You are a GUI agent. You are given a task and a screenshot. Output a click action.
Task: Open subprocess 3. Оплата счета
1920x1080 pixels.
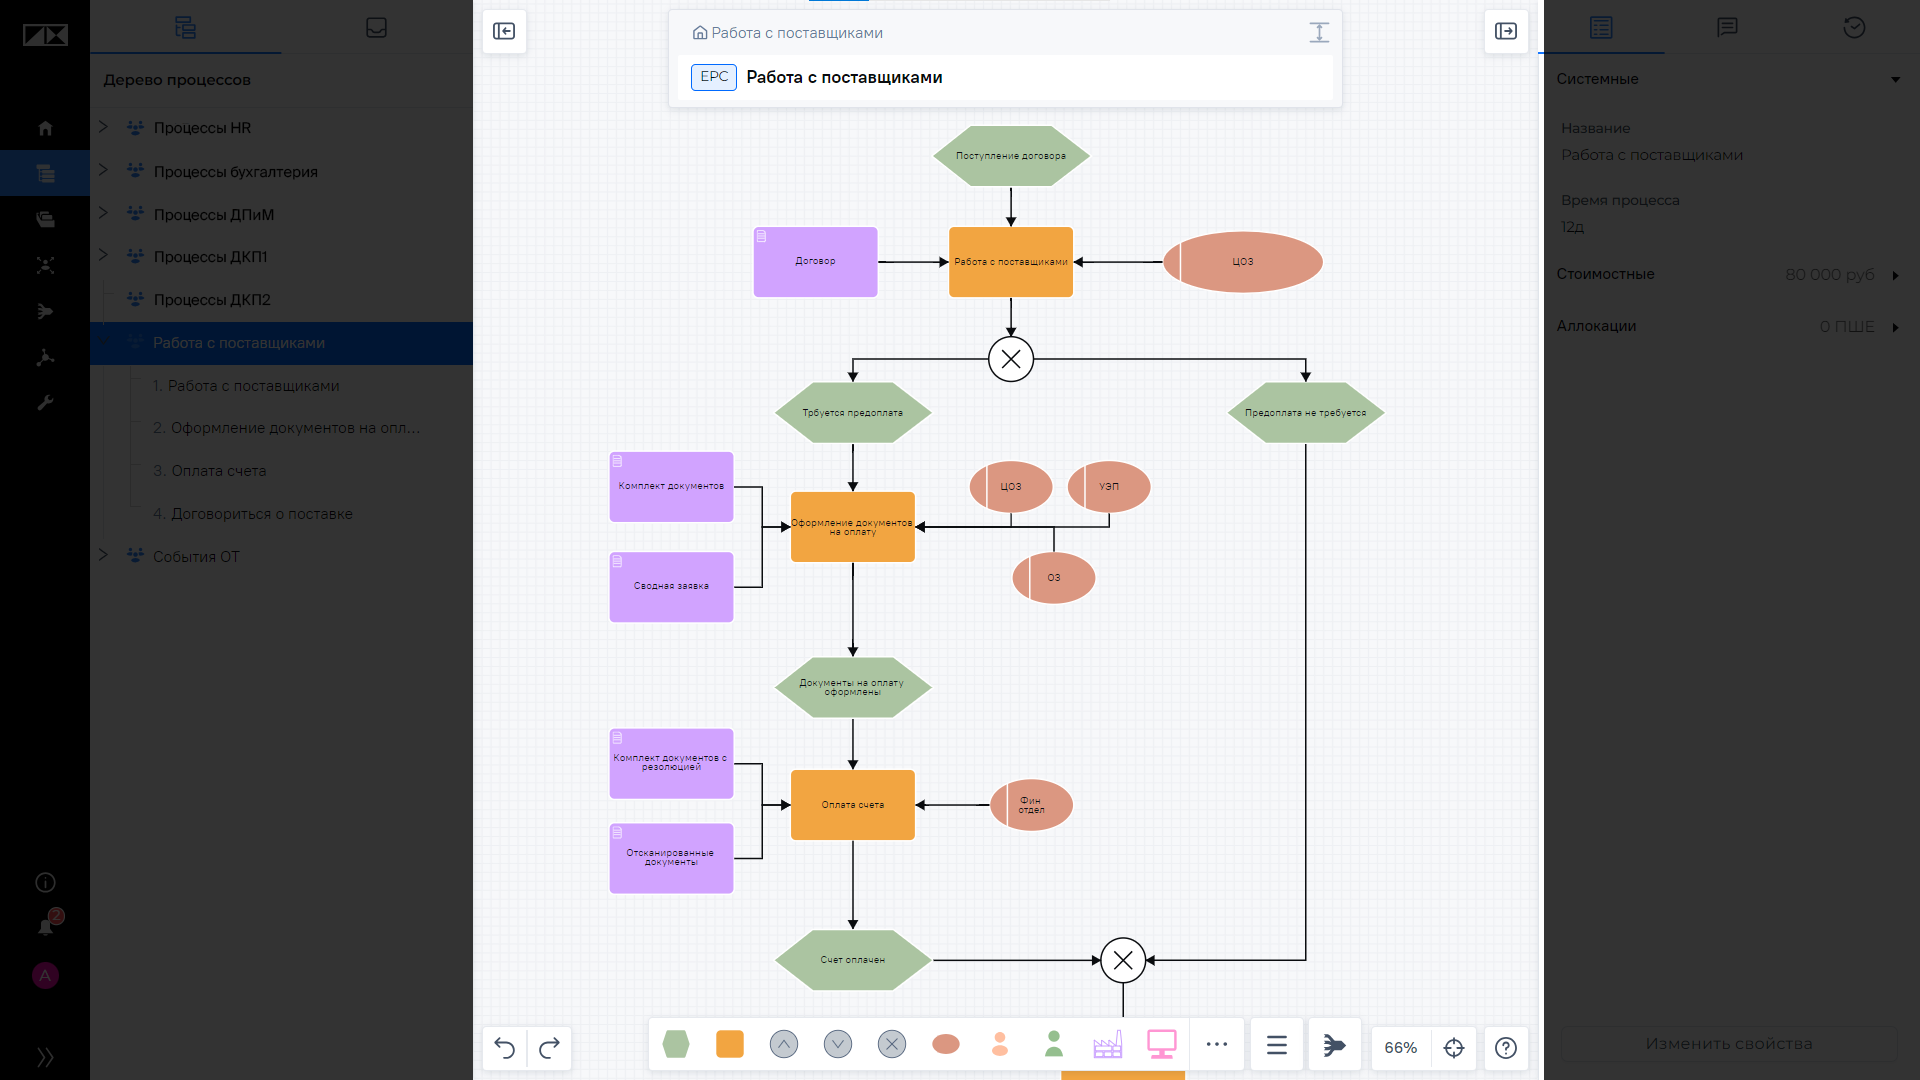pos(209,471)
